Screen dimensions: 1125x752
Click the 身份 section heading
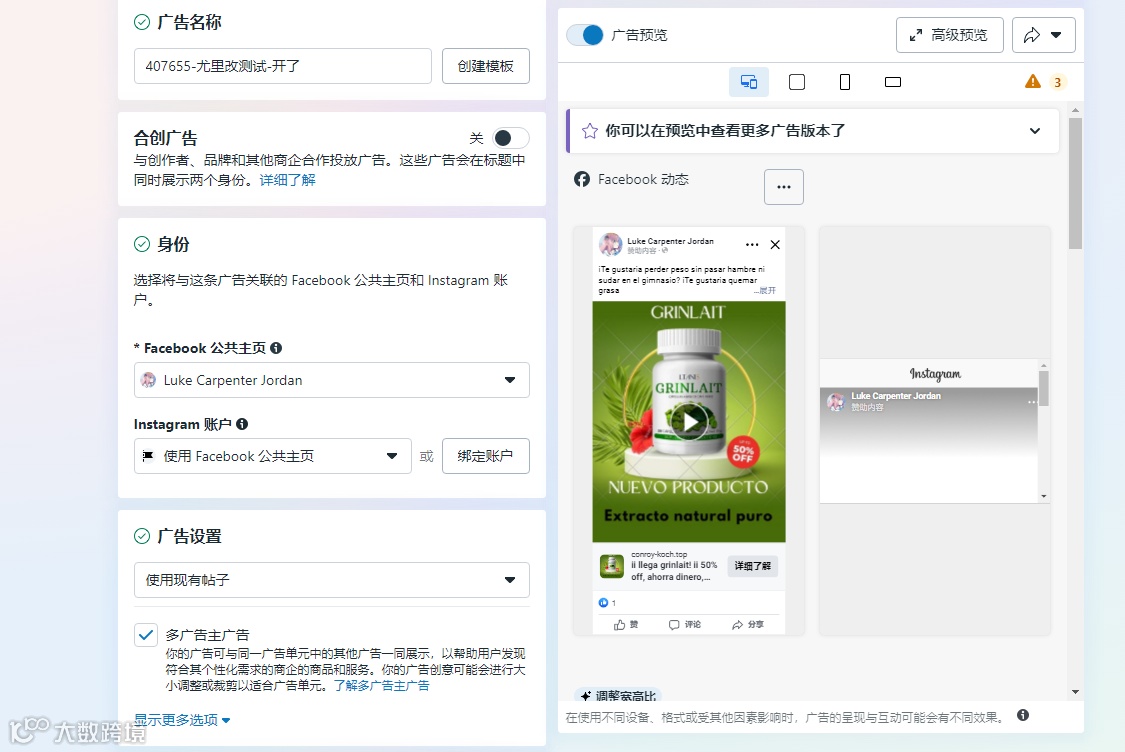(173, 244)
